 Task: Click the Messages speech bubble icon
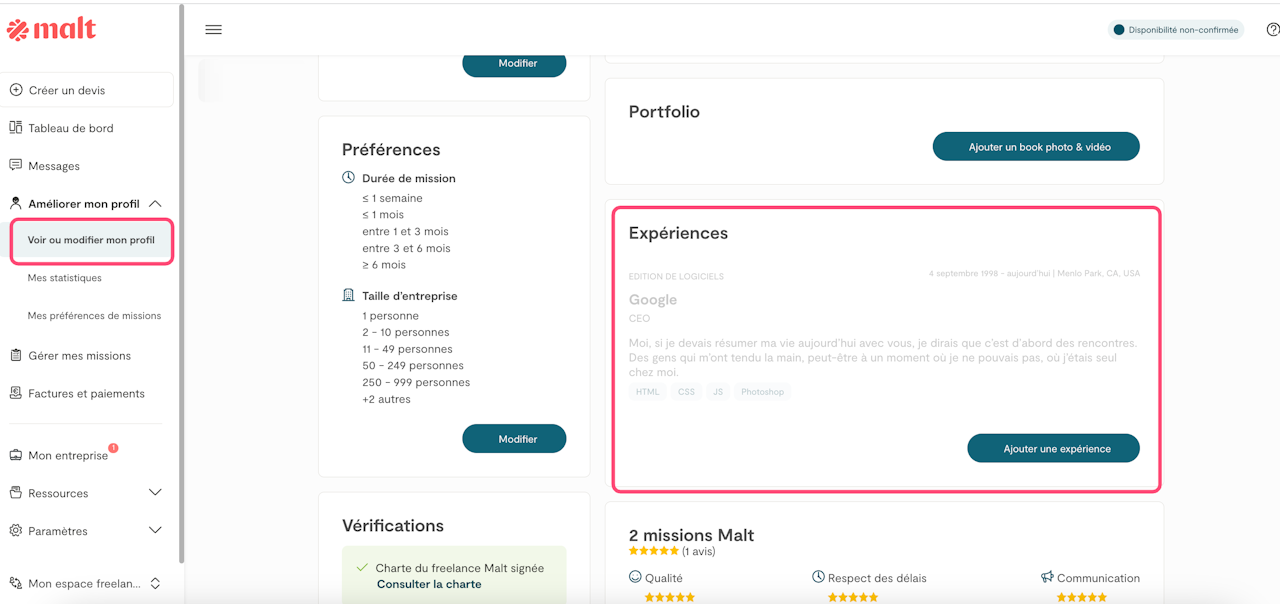point(16,165)
